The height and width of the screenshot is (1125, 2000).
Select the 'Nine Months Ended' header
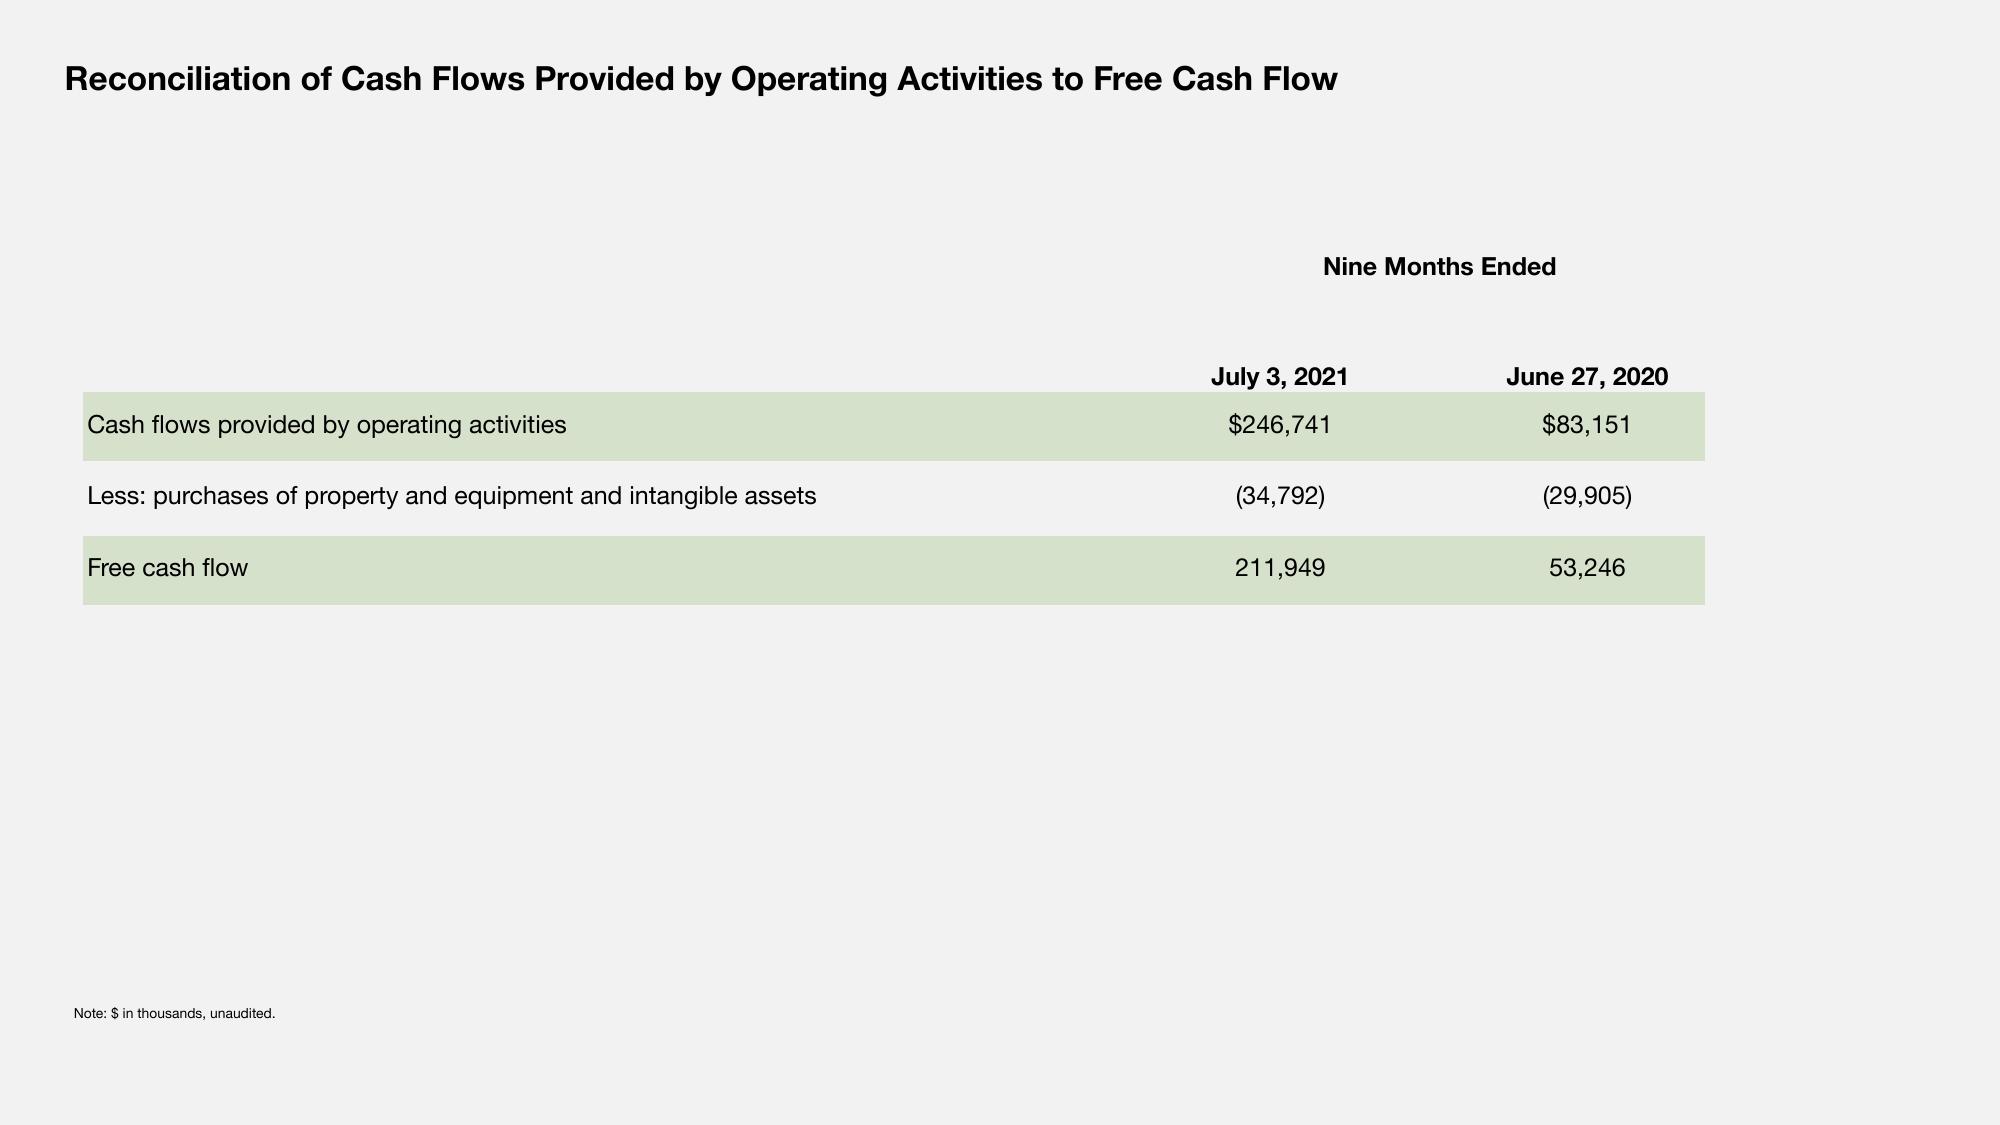coord(1439,267)
